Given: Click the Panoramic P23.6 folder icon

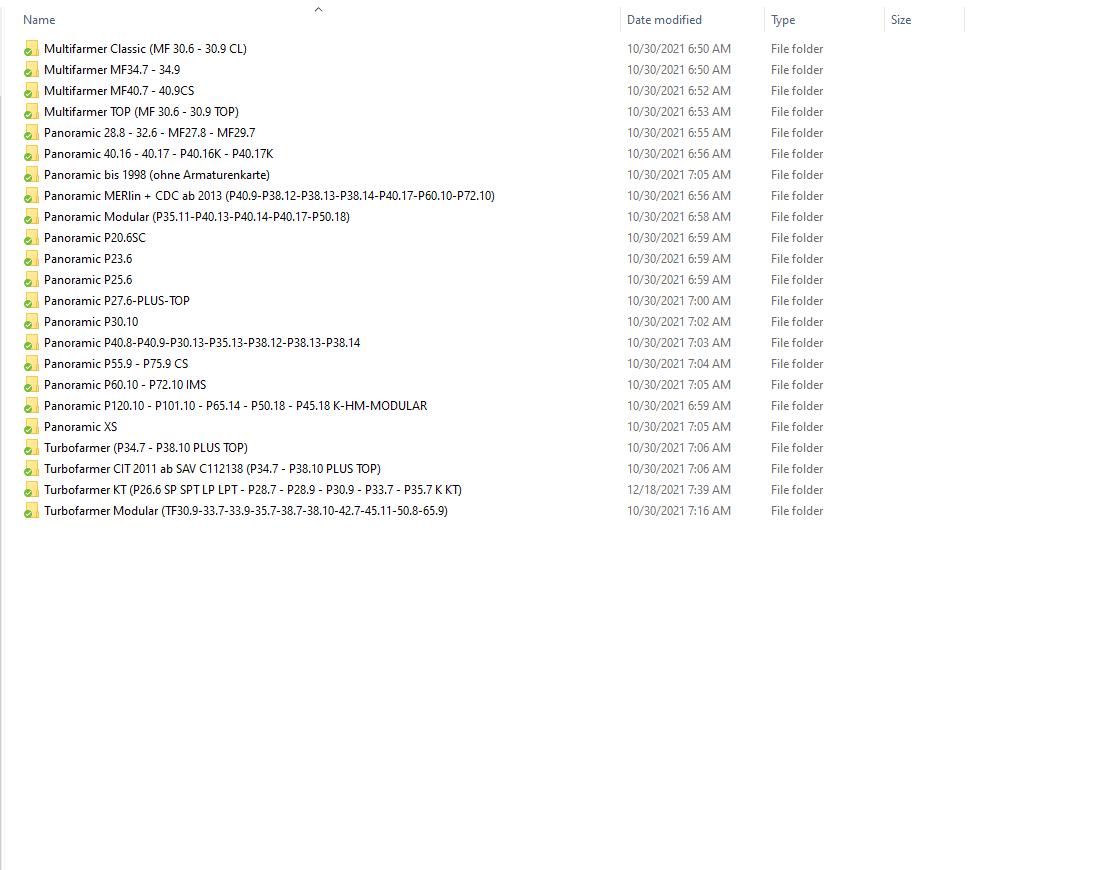Looking at the screenshot, I should tap(31, 259).
